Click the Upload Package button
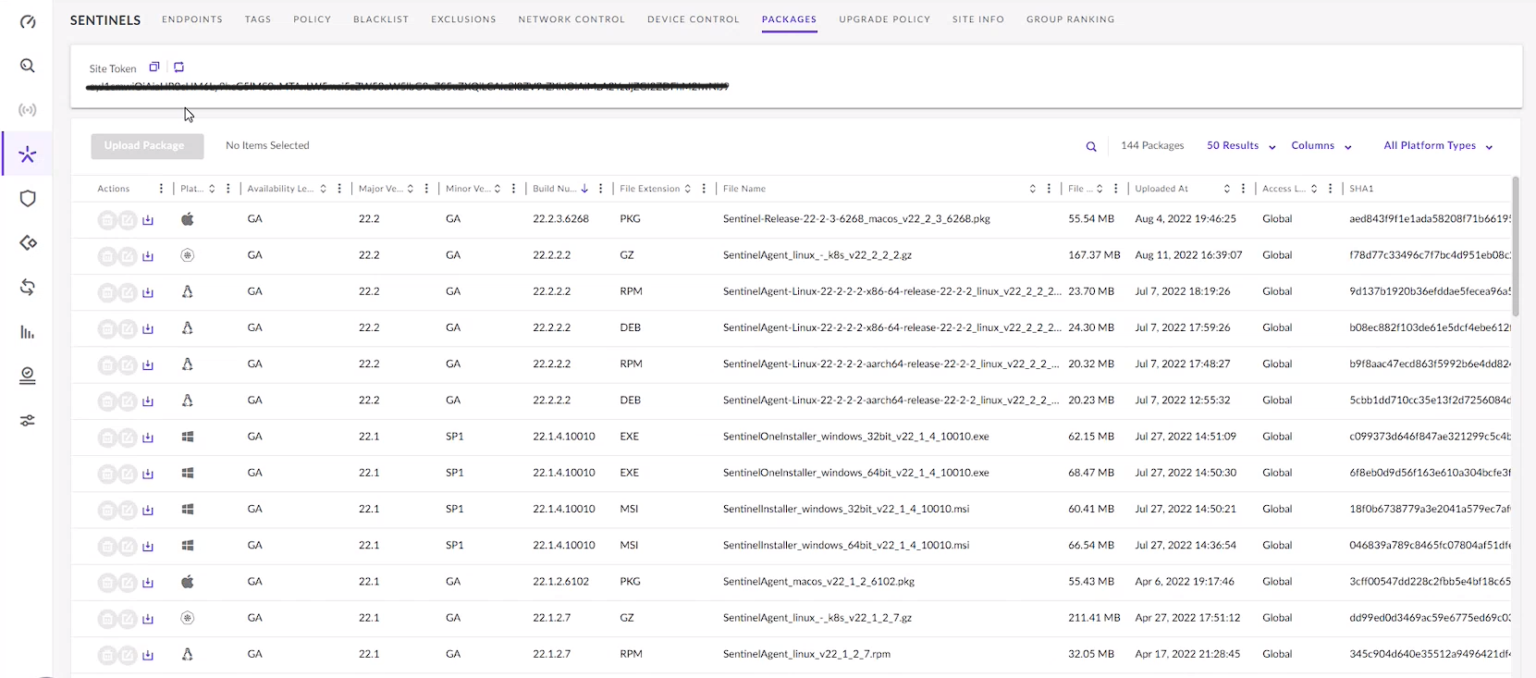The width and height of the screenshot is (1536, 678). click(146, 146)
